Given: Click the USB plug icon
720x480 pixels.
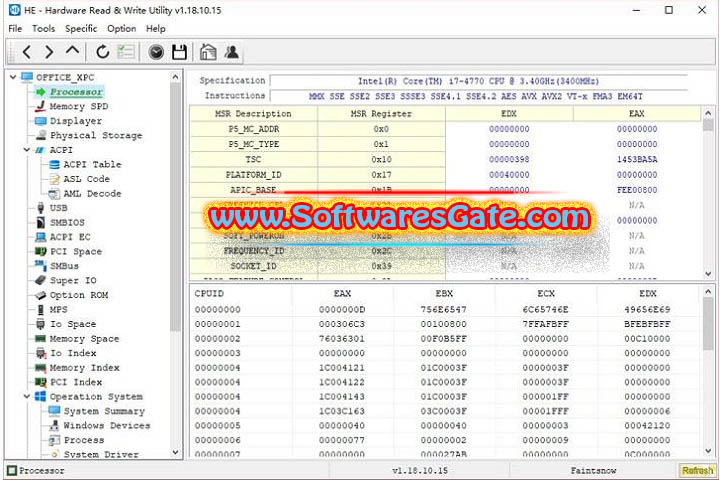Looking at the screenshot, I should pos(41,208).
